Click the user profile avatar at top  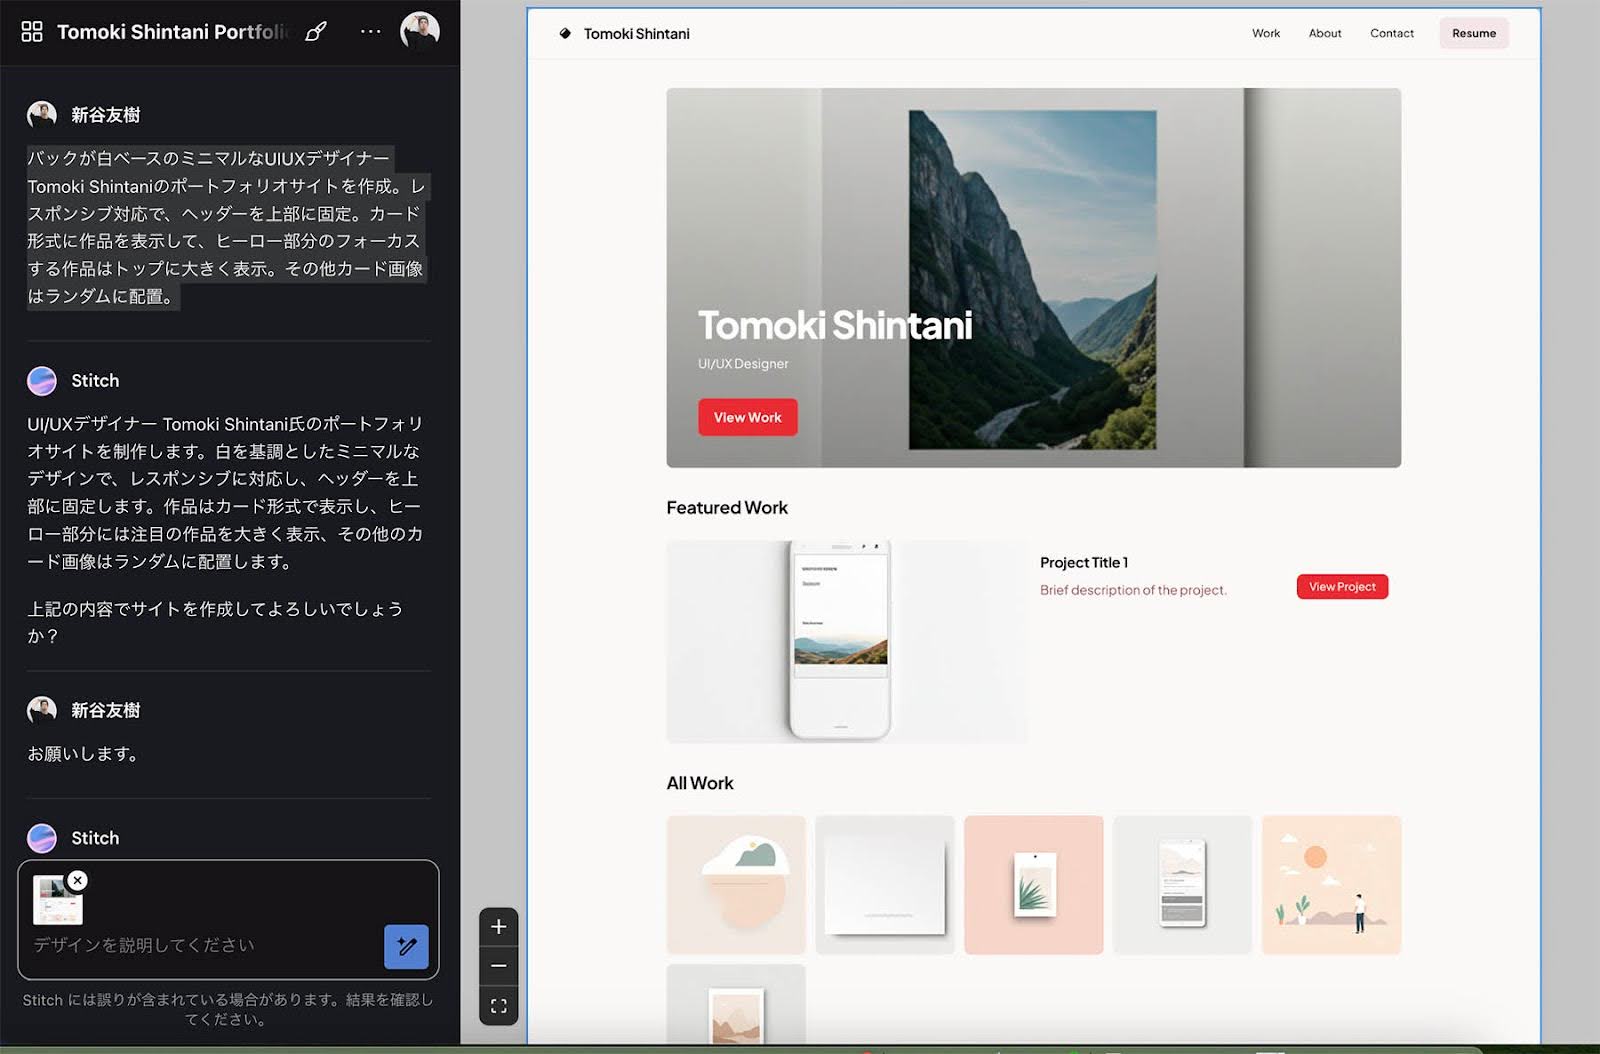[x=420, y=32]
